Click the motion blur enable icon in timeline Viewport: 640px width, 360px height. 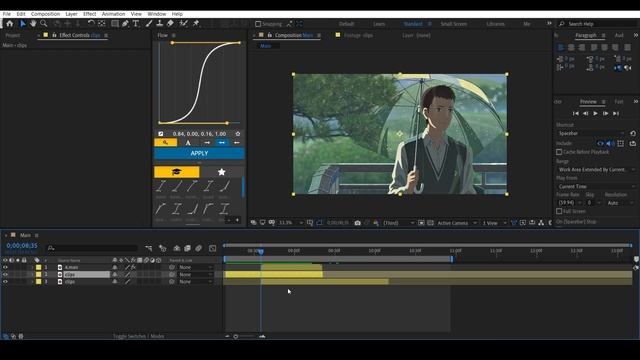click(x=199, y=248)
